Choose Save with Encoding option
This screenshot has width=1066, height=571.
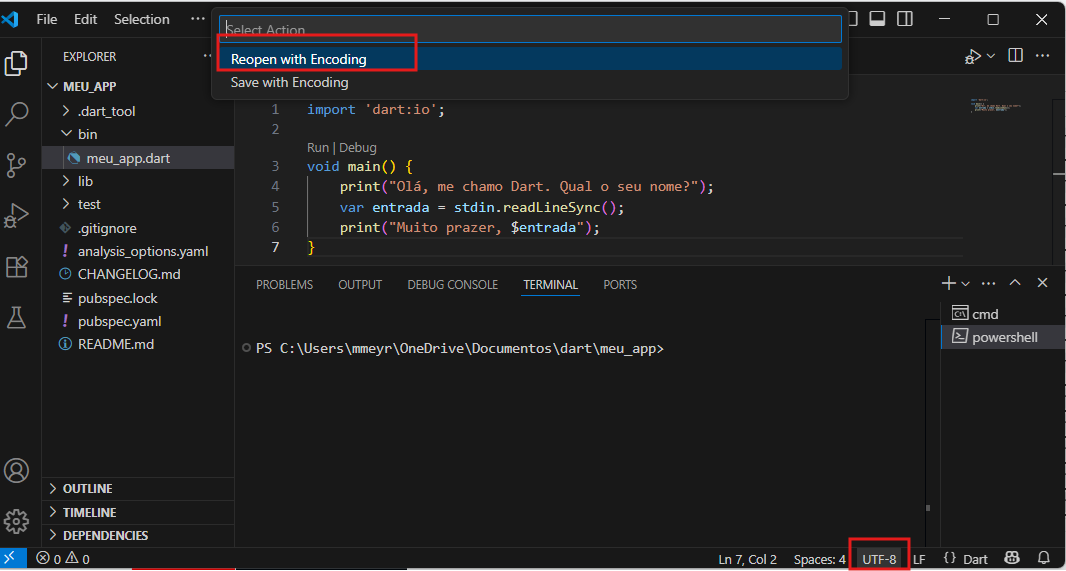531,83
